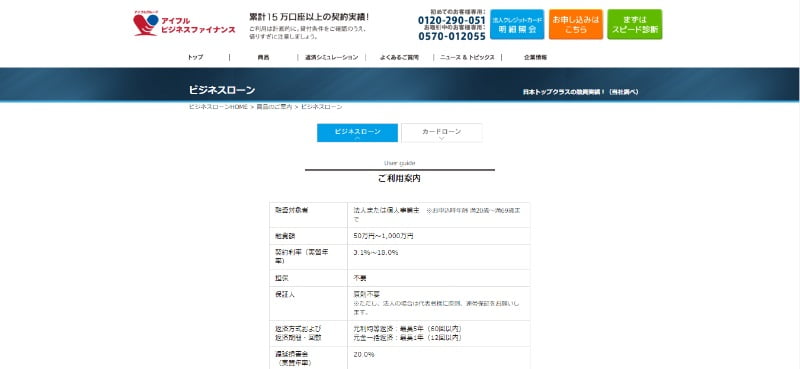
Task: Click the 日本トップクラスの融資実績 banner text
Action: [x=581, y=92]
